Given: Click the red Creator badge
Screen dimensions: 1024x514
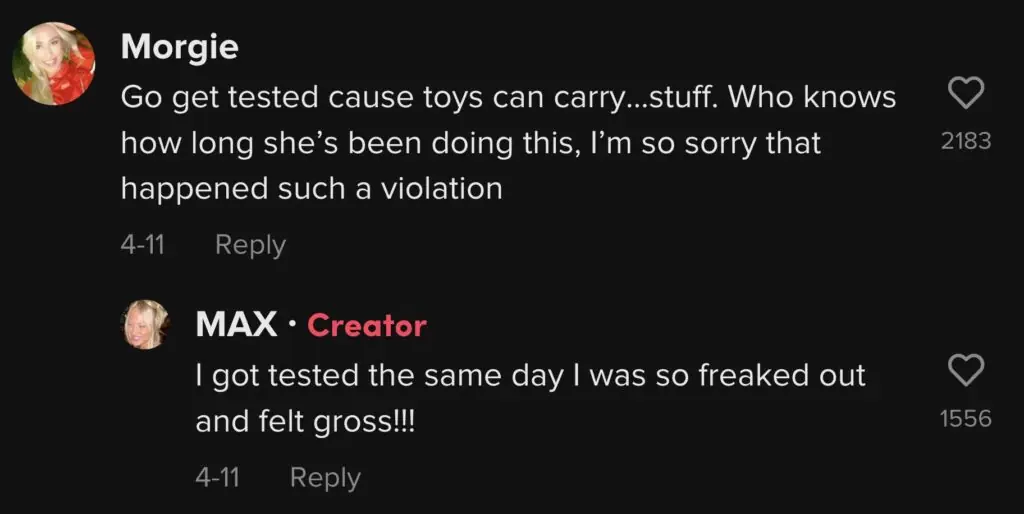Looking at the screenshot, I should tap(366, 325).
